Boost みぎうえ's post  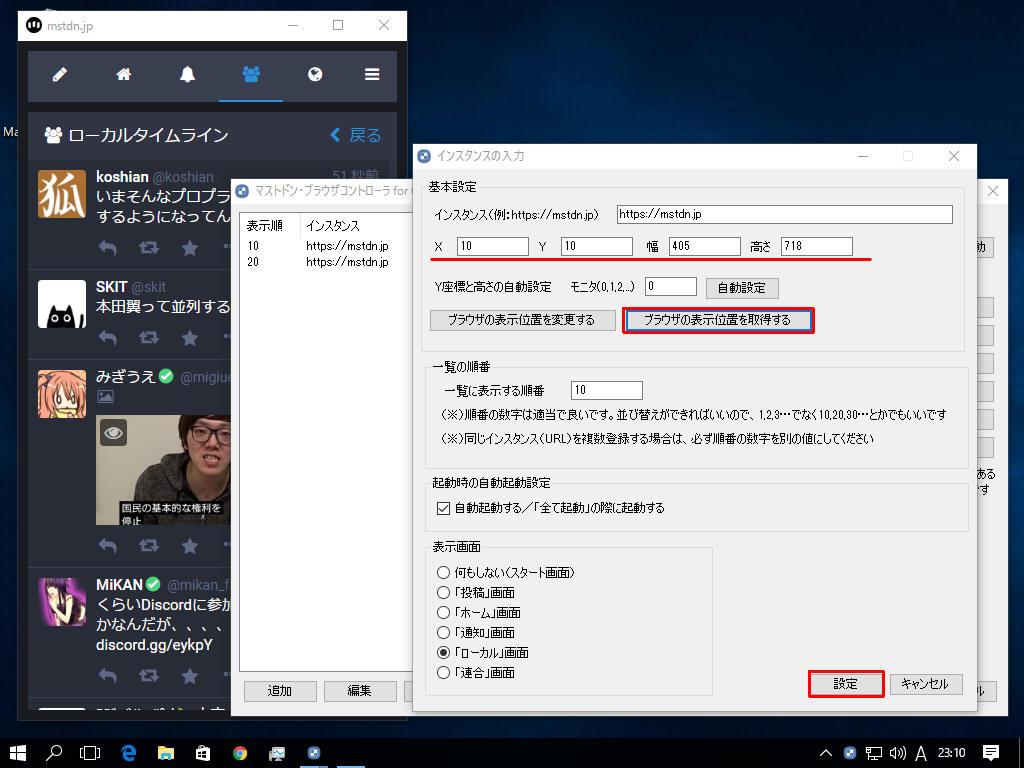tap(149, 545)
